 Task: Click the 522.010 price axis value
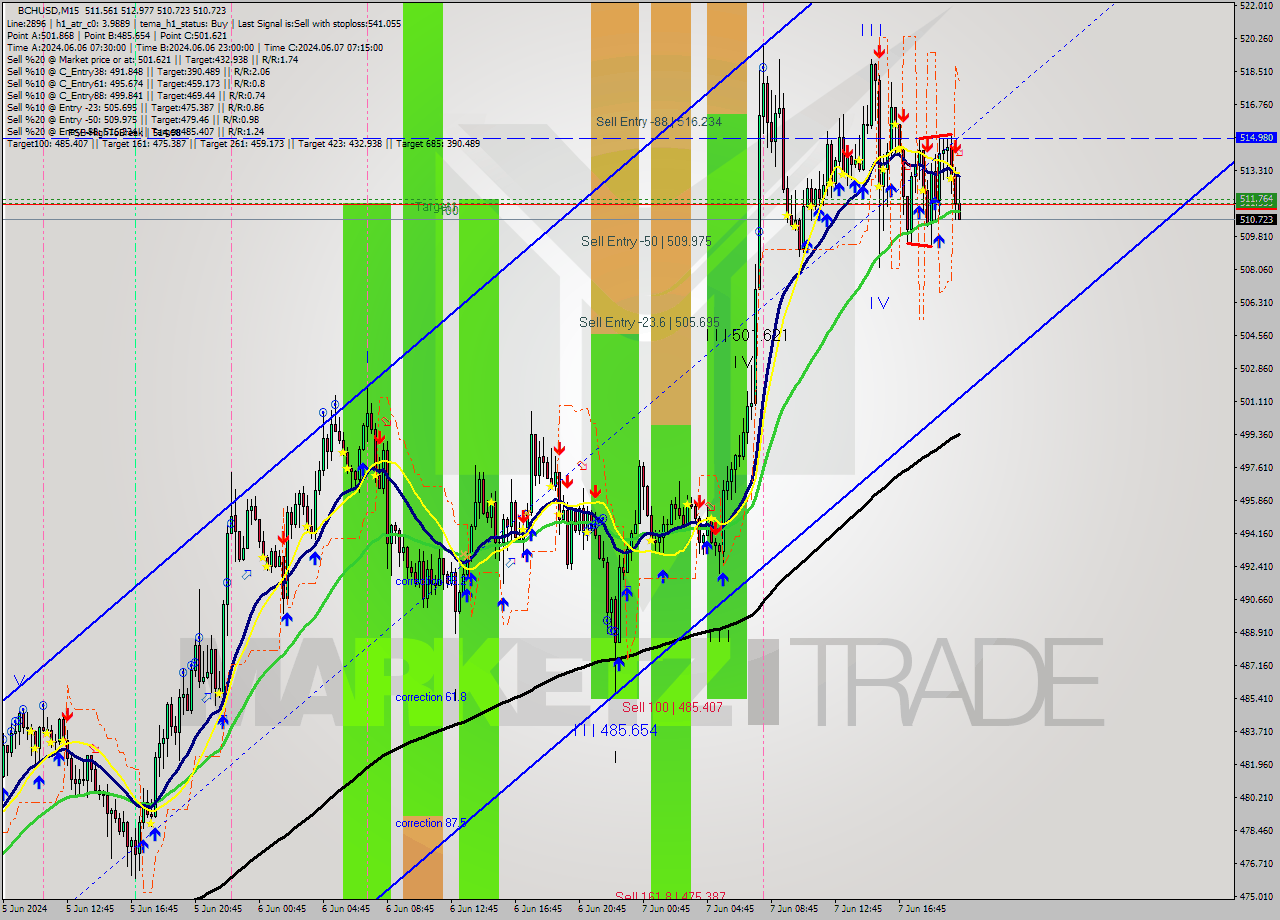(x=1256, y=5)
